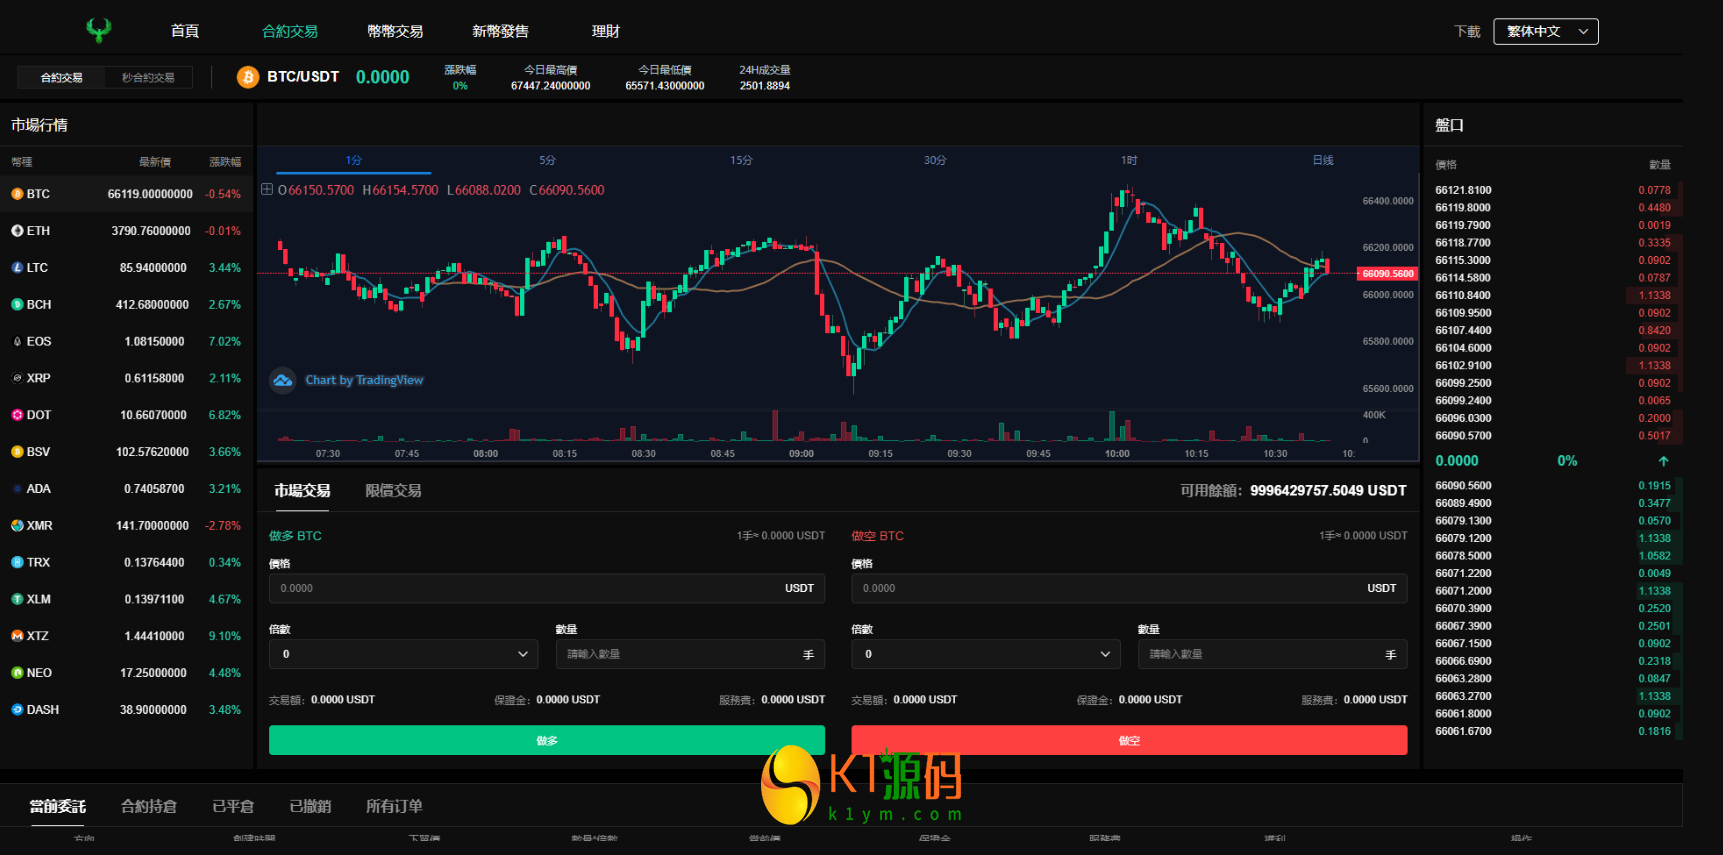Viewport: 1723px width, 855px height.
Task: Select the ETH coin icon in market list
Action: (17, 231)
